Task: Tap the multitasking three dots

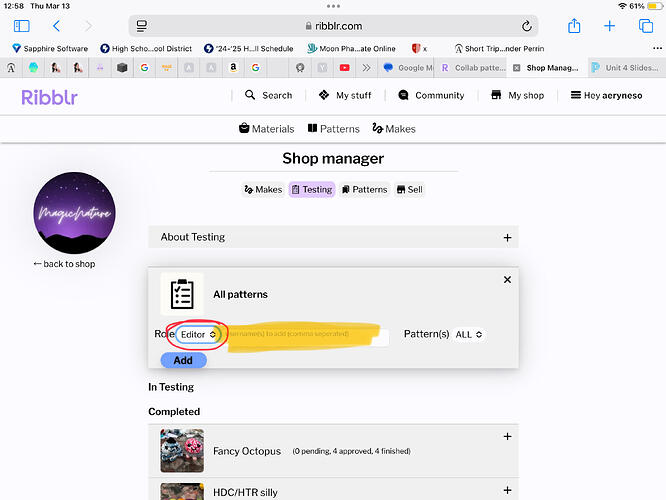Action: click(x=333, y=6)
